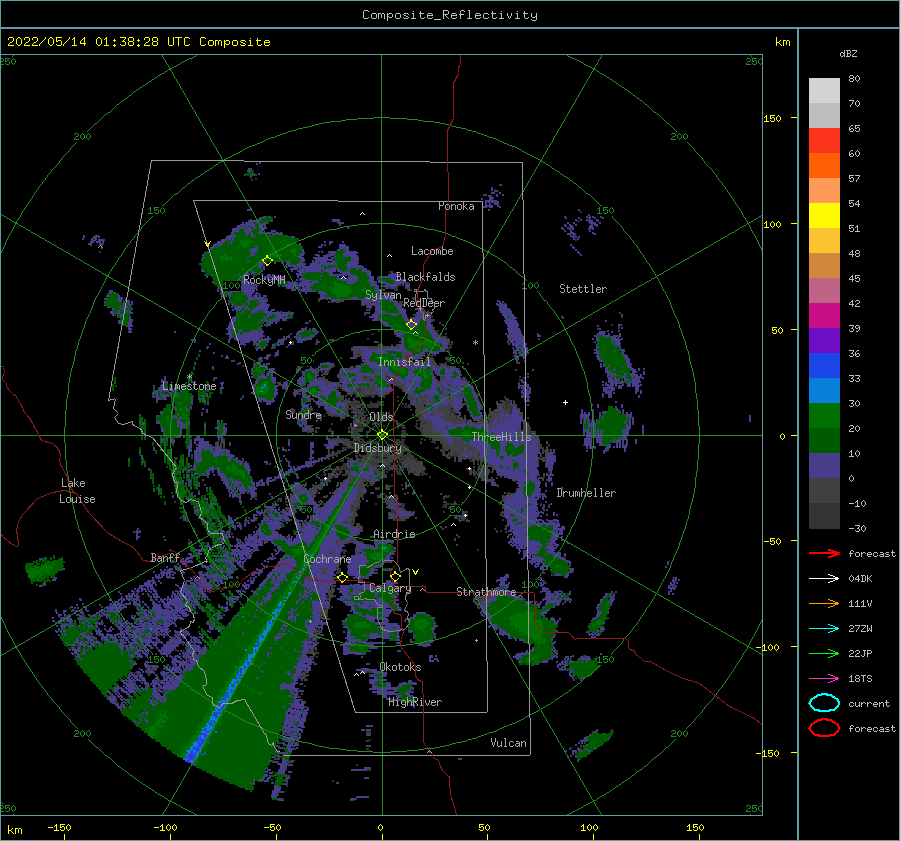Click the white cross marker west of Stettler
The width and height of the screenshot is (900, 841).
point(565,402)
